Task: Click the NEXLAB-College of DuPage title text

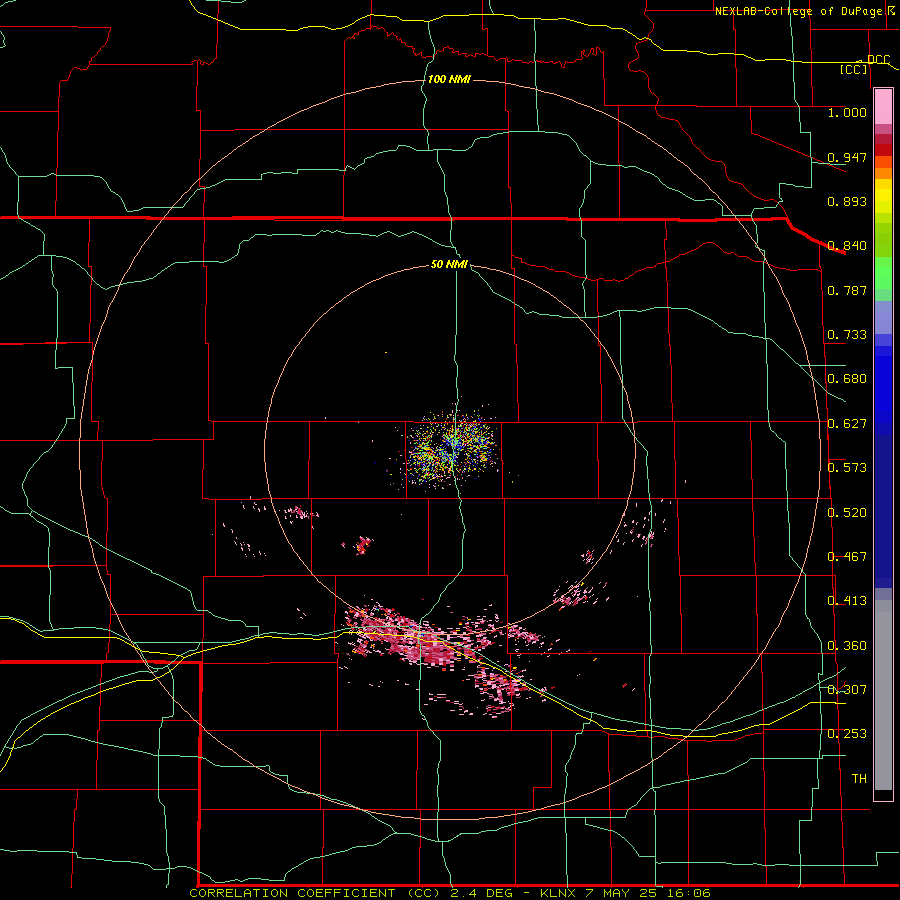Action: (798, 11)
